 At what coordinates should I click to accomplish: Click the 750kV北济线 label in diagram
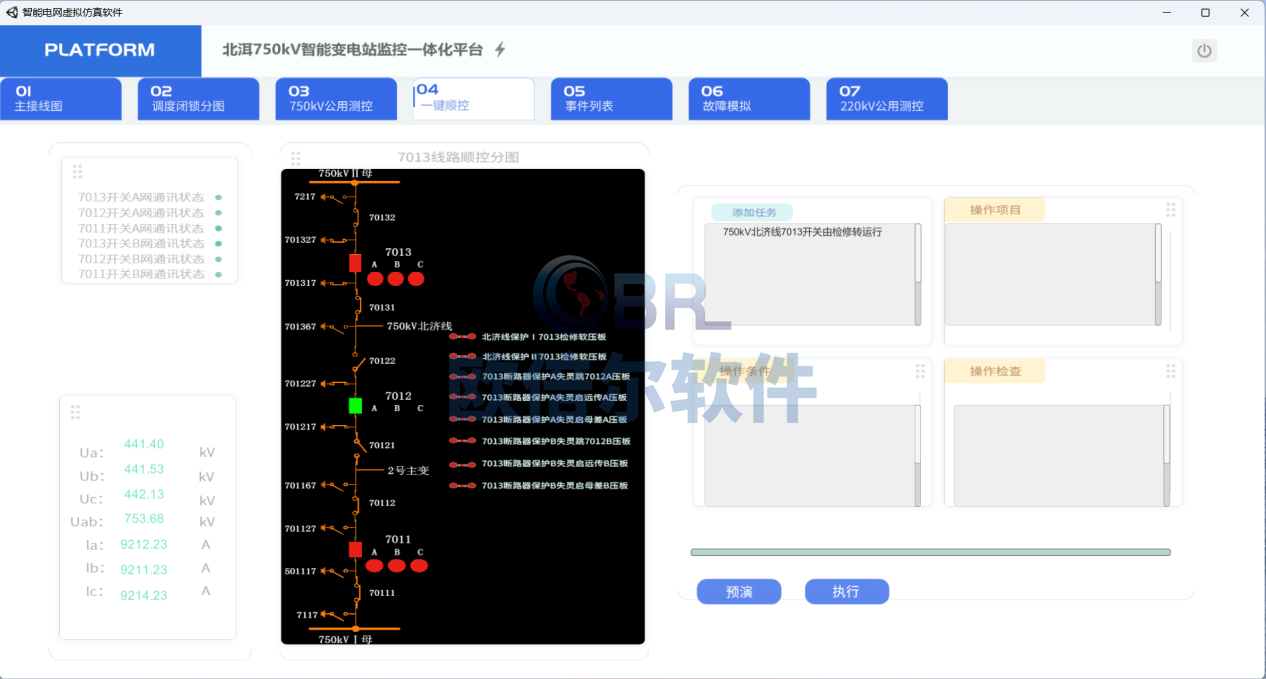pyautogui.click(x=419, y=326)
